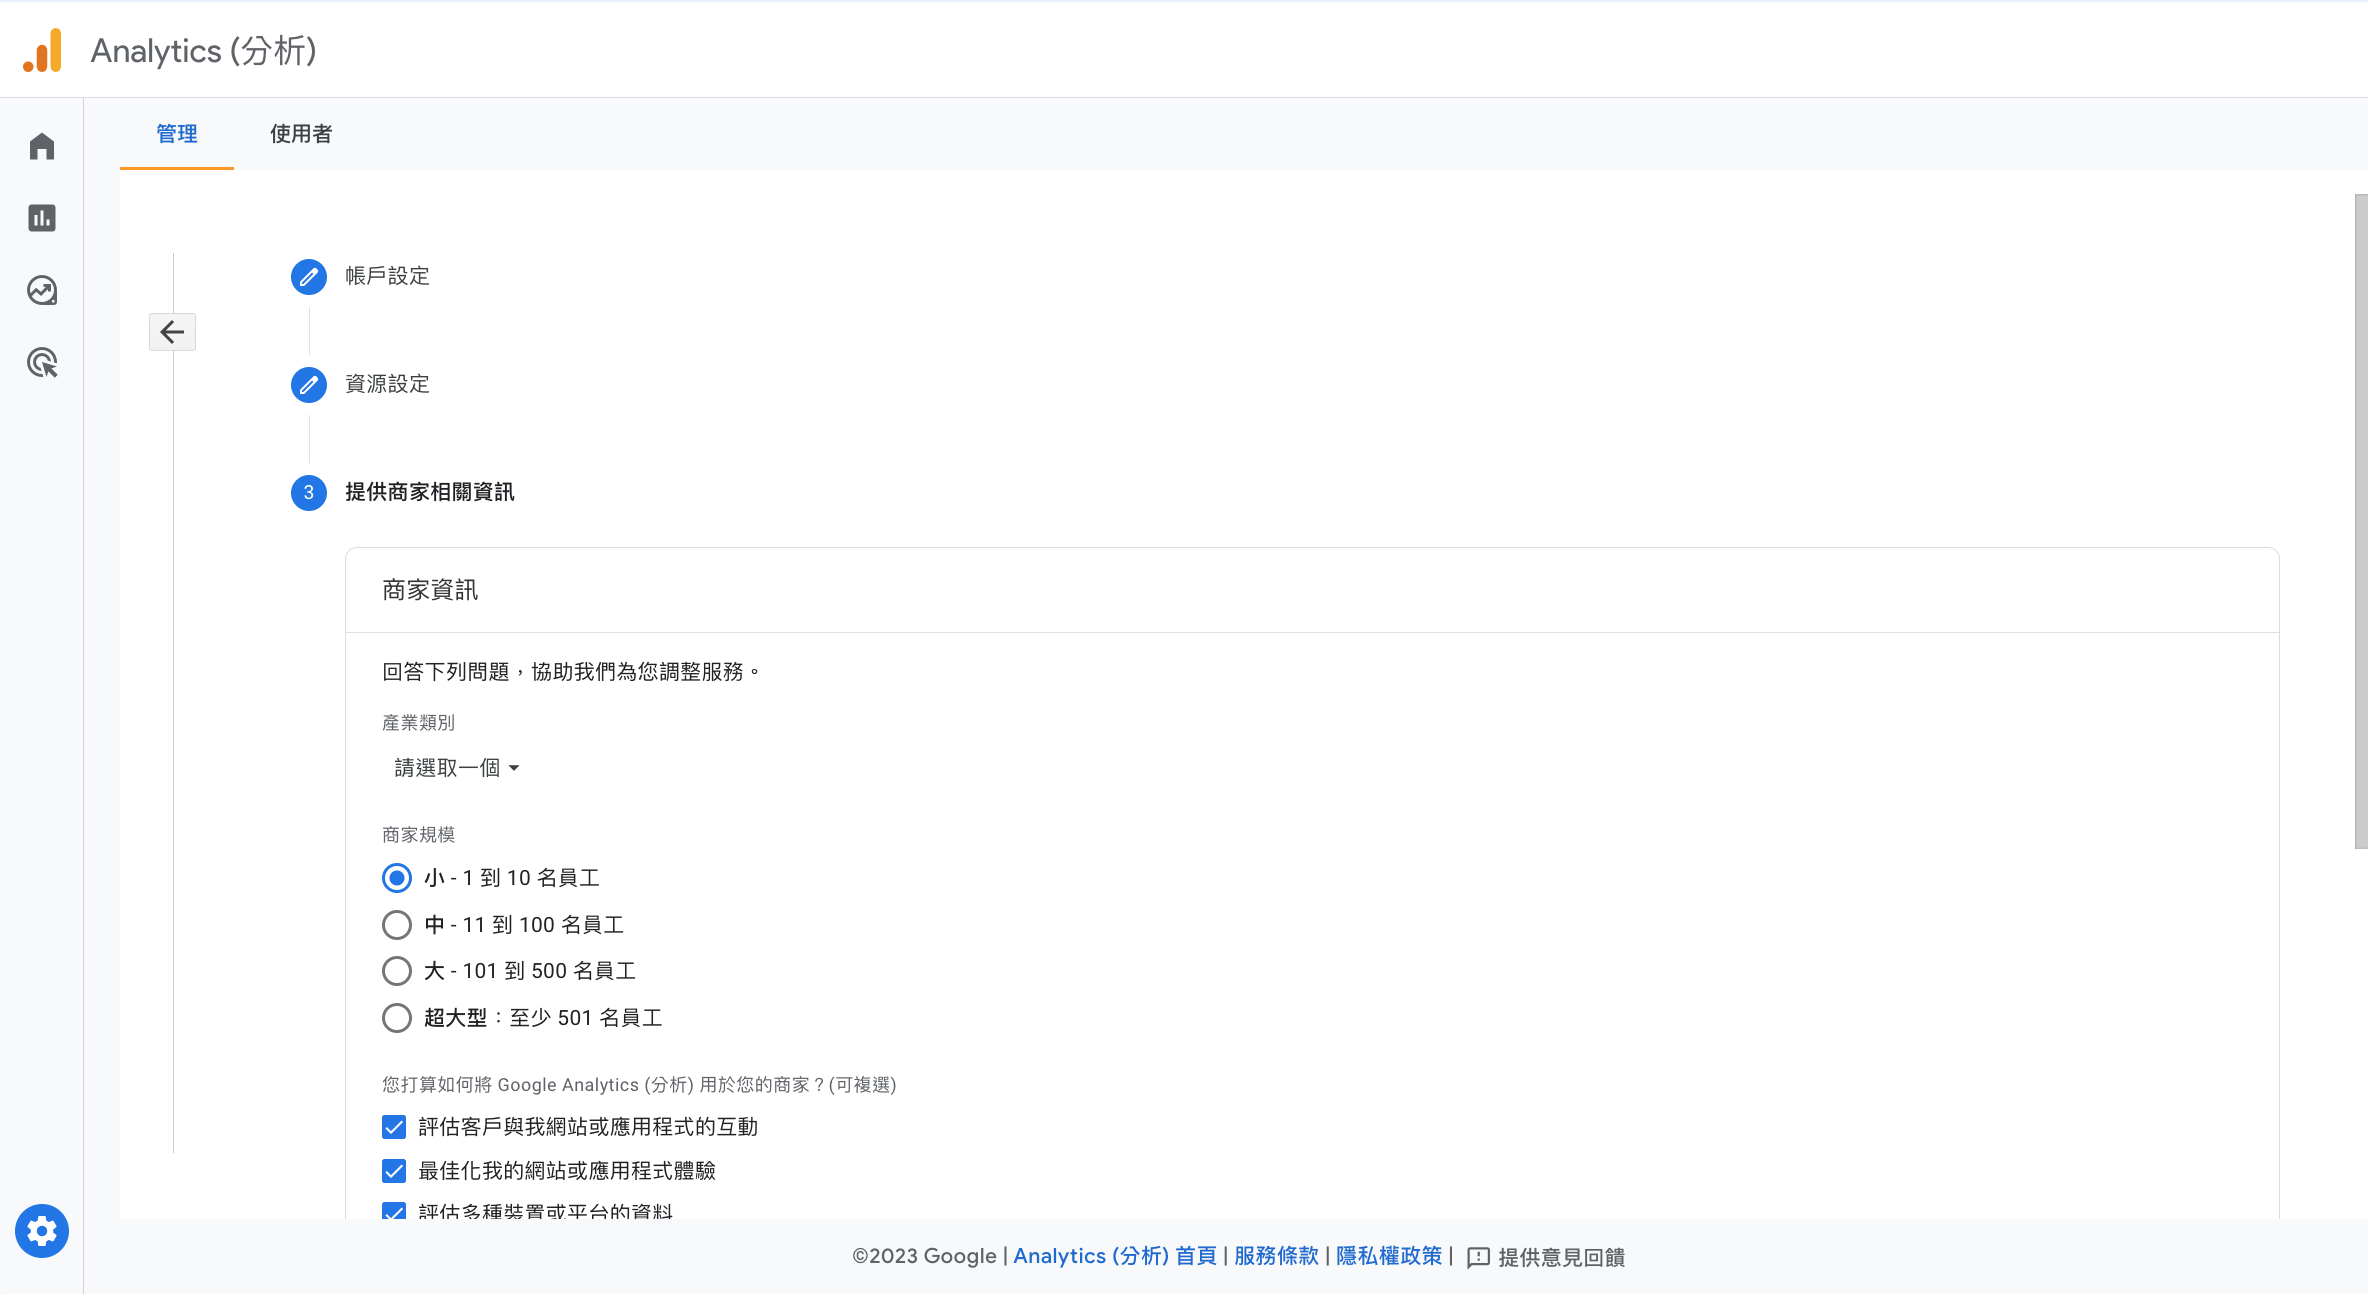Click the back arrow button
This screenshot has height=1294, width=2368.
point(172,332)
